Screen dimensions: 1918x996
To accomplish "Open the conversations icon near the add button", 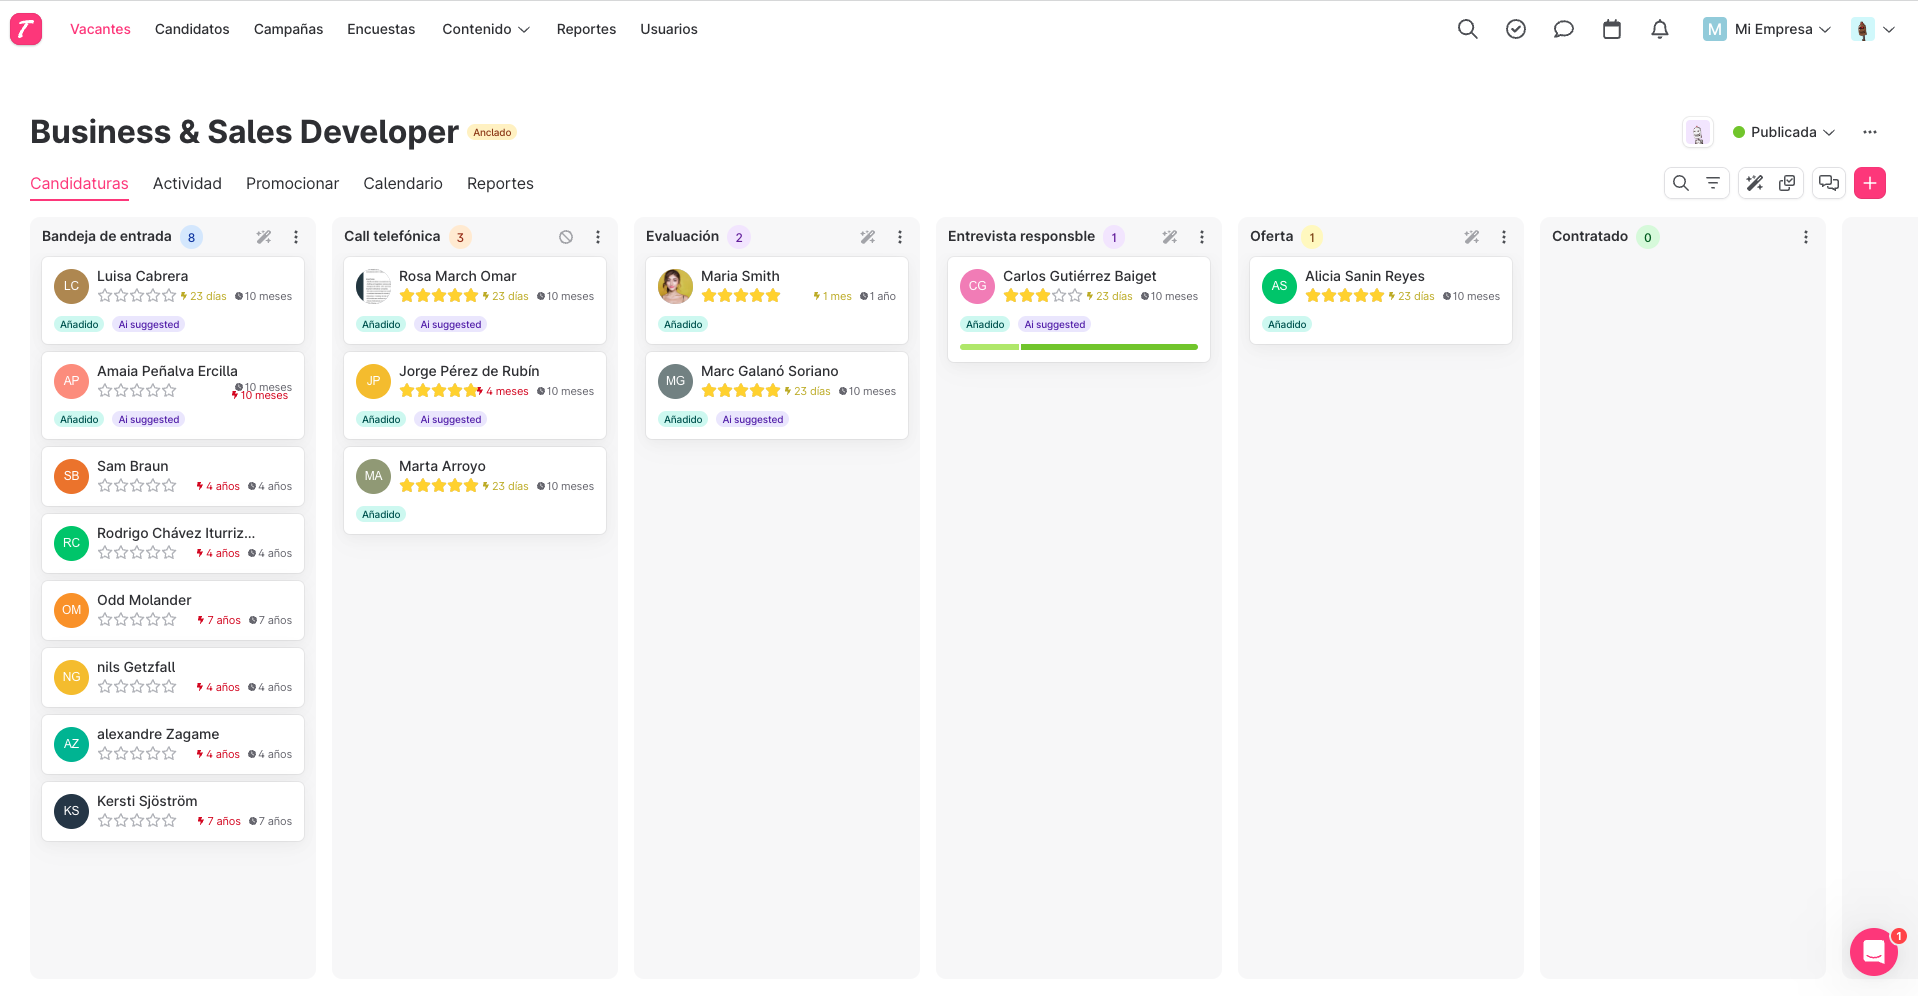I will click(x=1829, y=183).
